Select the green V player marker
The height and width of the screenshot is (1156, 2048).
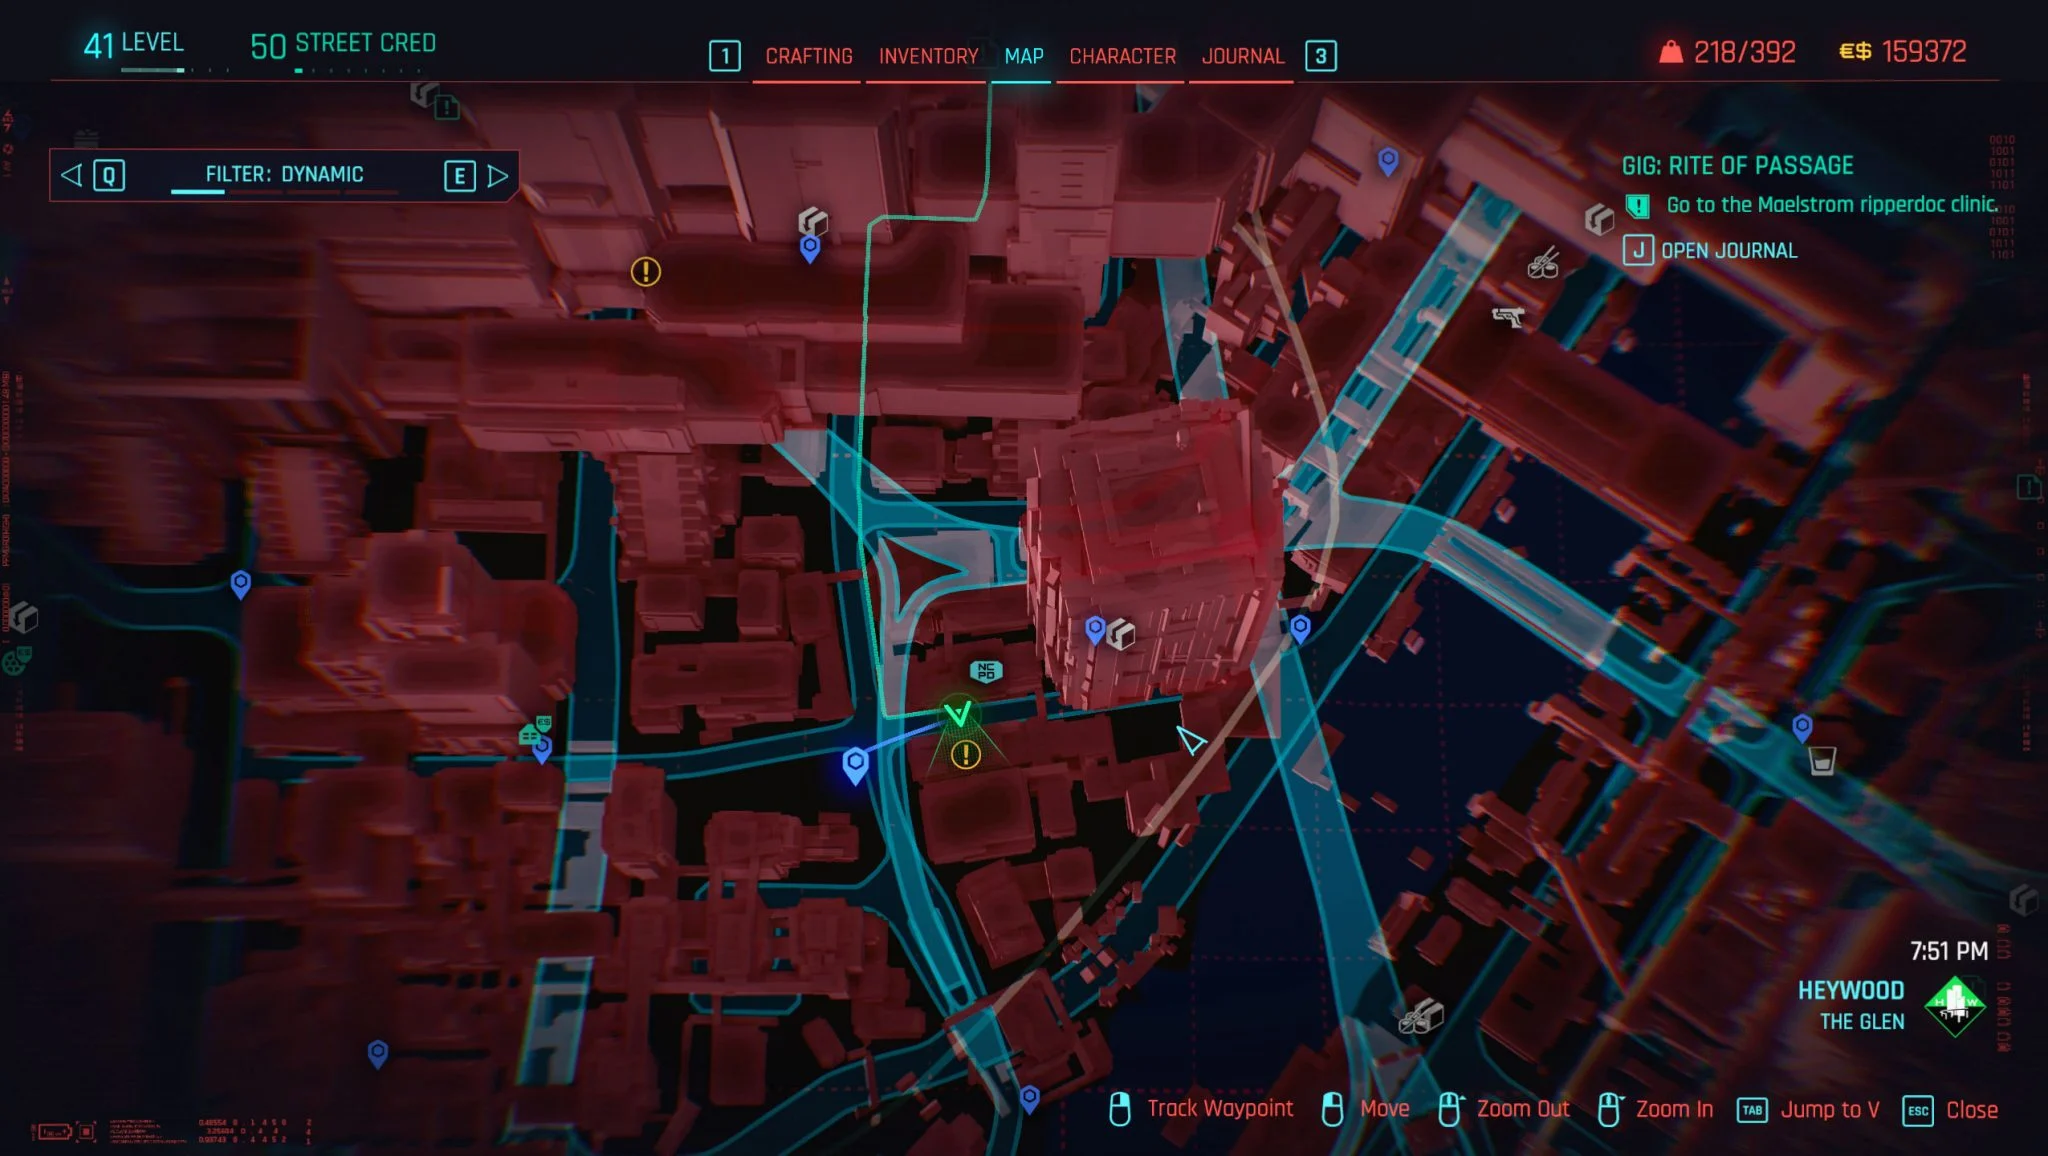[958, 713]
